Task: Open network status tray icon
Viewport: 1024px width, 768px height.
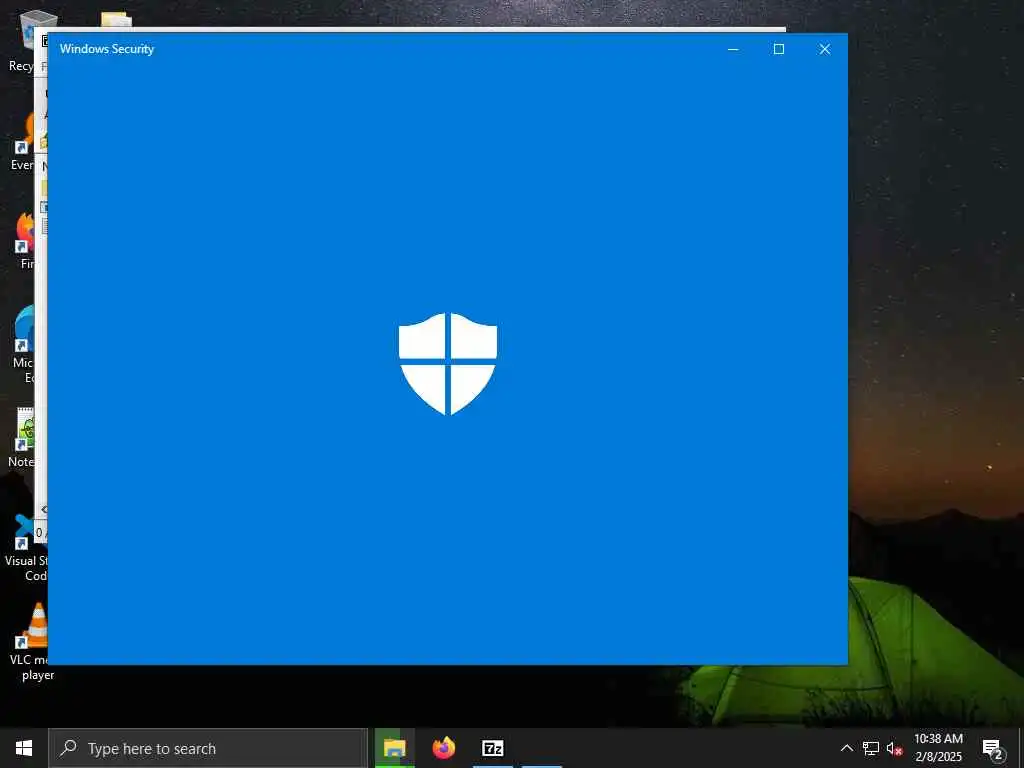Action: click(x=871, y=748)
